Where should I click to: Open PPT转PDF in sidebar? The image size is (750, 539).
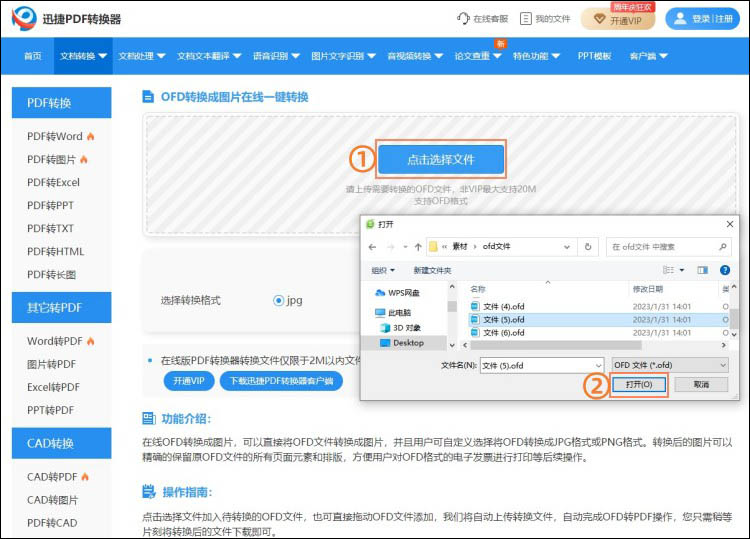click(x=50, y=410)
